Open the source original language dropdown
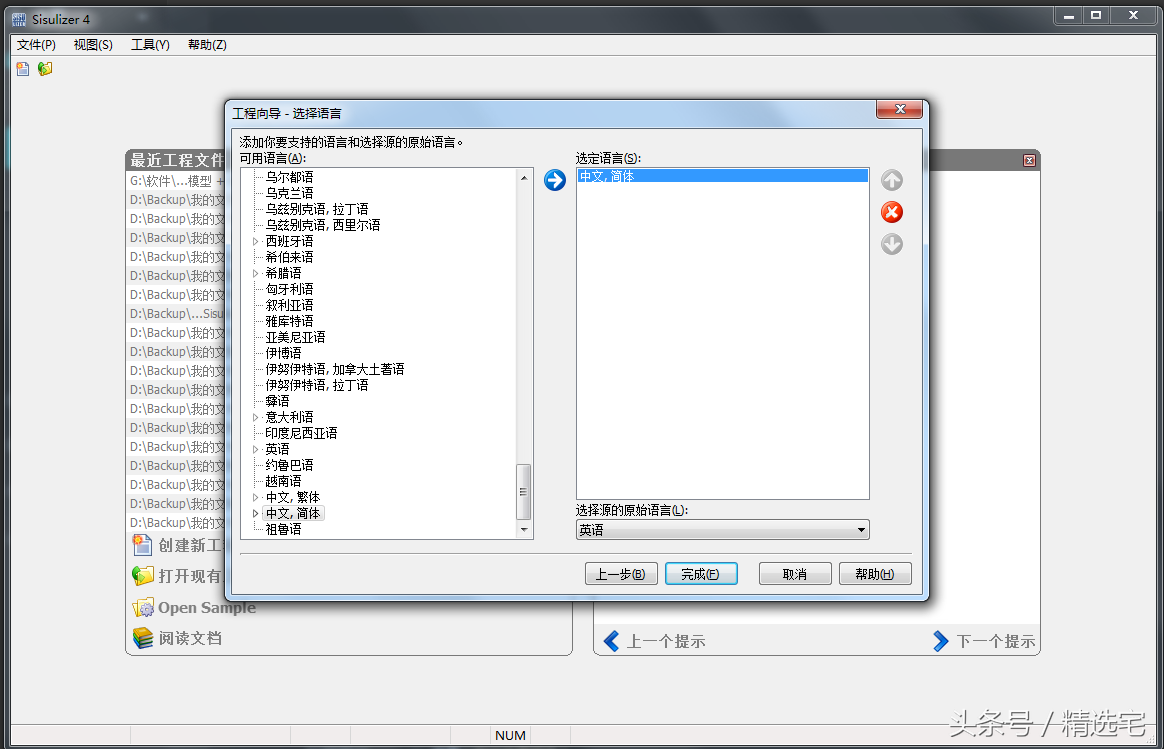Viewport: 1164px width, 749px height. [x=861, y=530]
